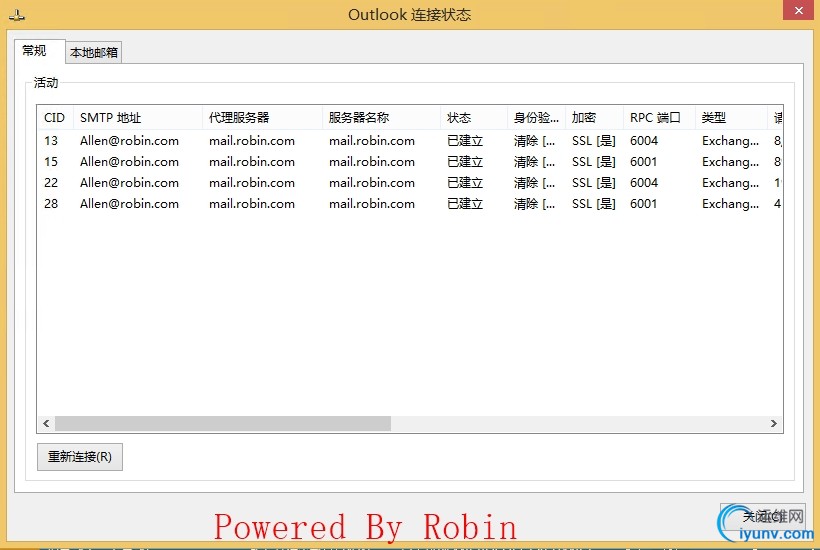Click Allen@robin.com in the CID 22 row

(x=129, y=182)
